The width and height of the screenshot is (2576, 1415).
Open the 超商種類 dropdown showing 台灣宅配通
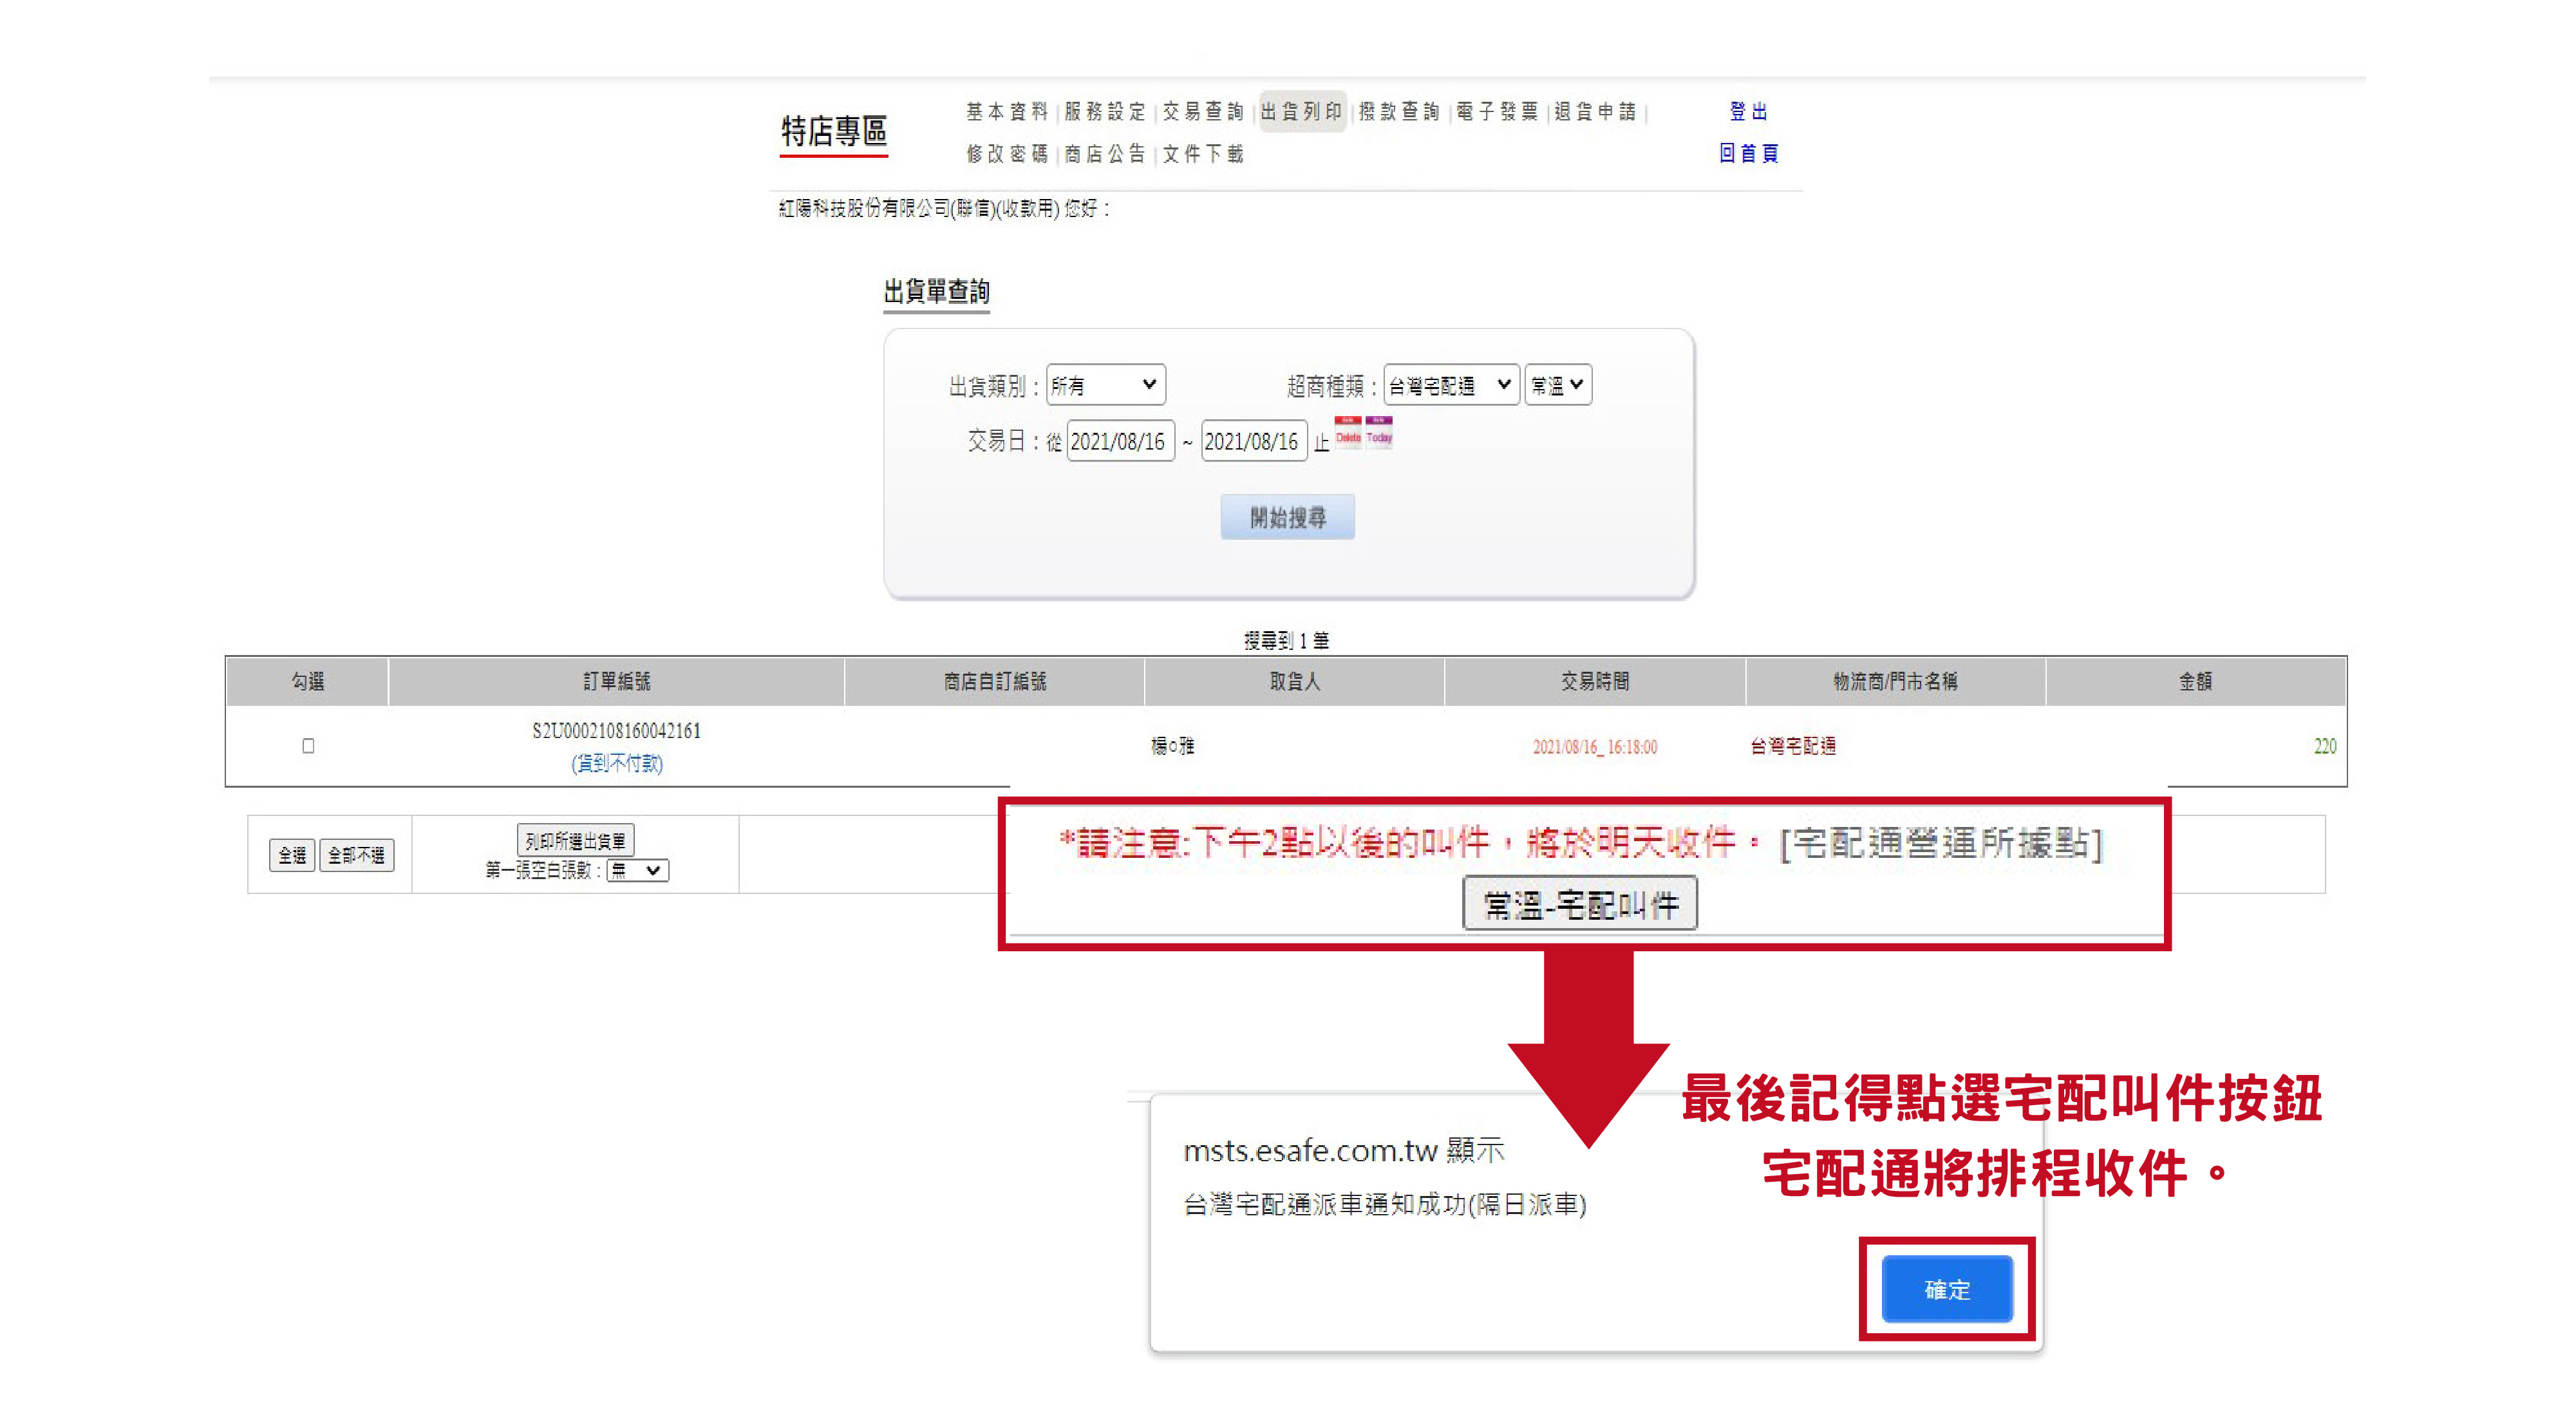pyautogui.click(x=1451, y=385)
